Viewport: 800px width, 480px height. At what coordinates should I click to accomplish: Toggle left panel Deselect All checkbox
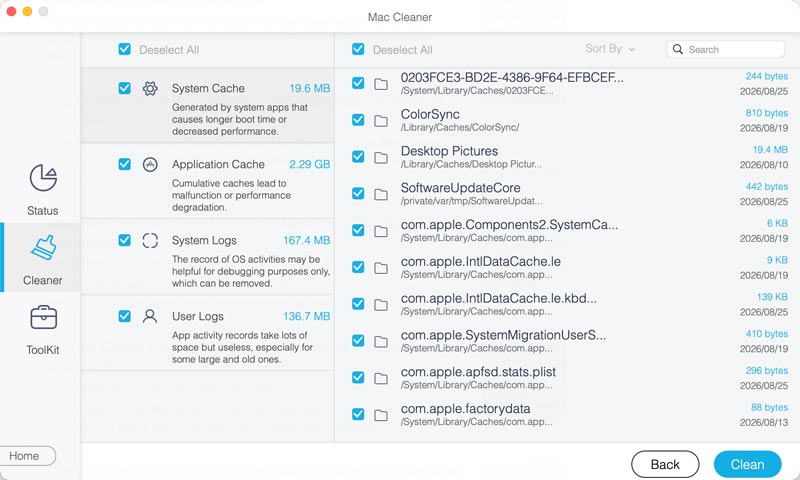click(x=124, y=49)
